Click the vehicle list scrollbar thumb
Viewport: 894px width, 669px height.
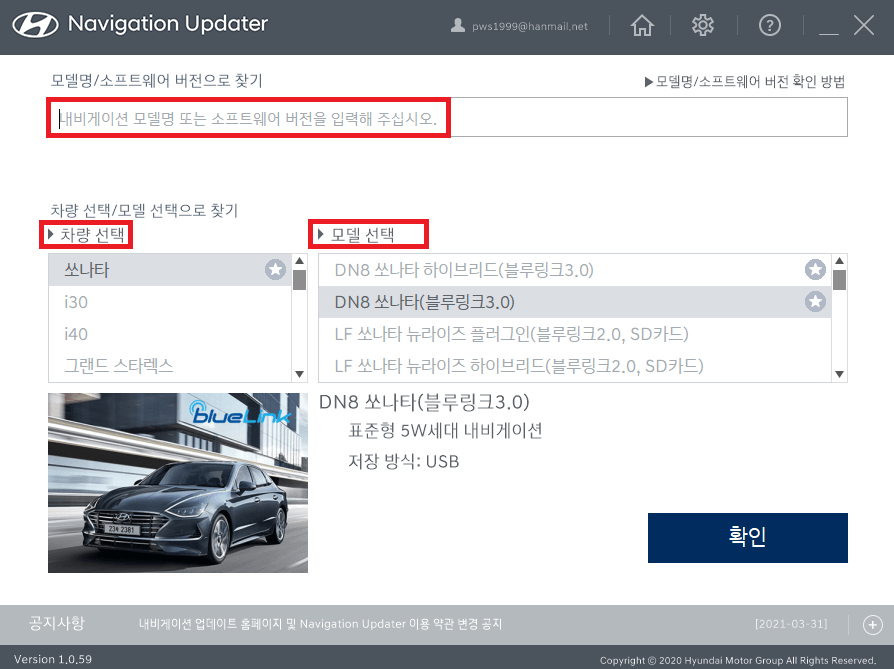pos(299,280)
